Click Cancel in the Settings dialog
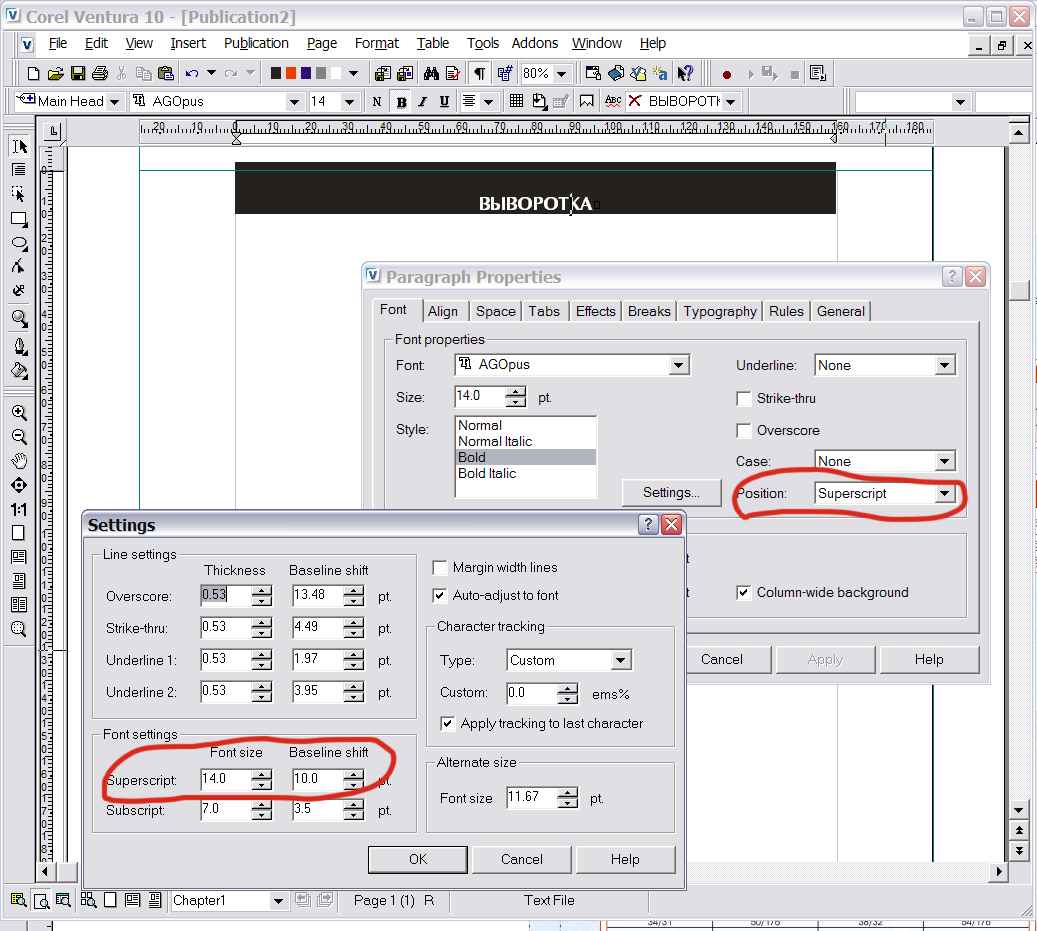 click(x=522, y=859)
